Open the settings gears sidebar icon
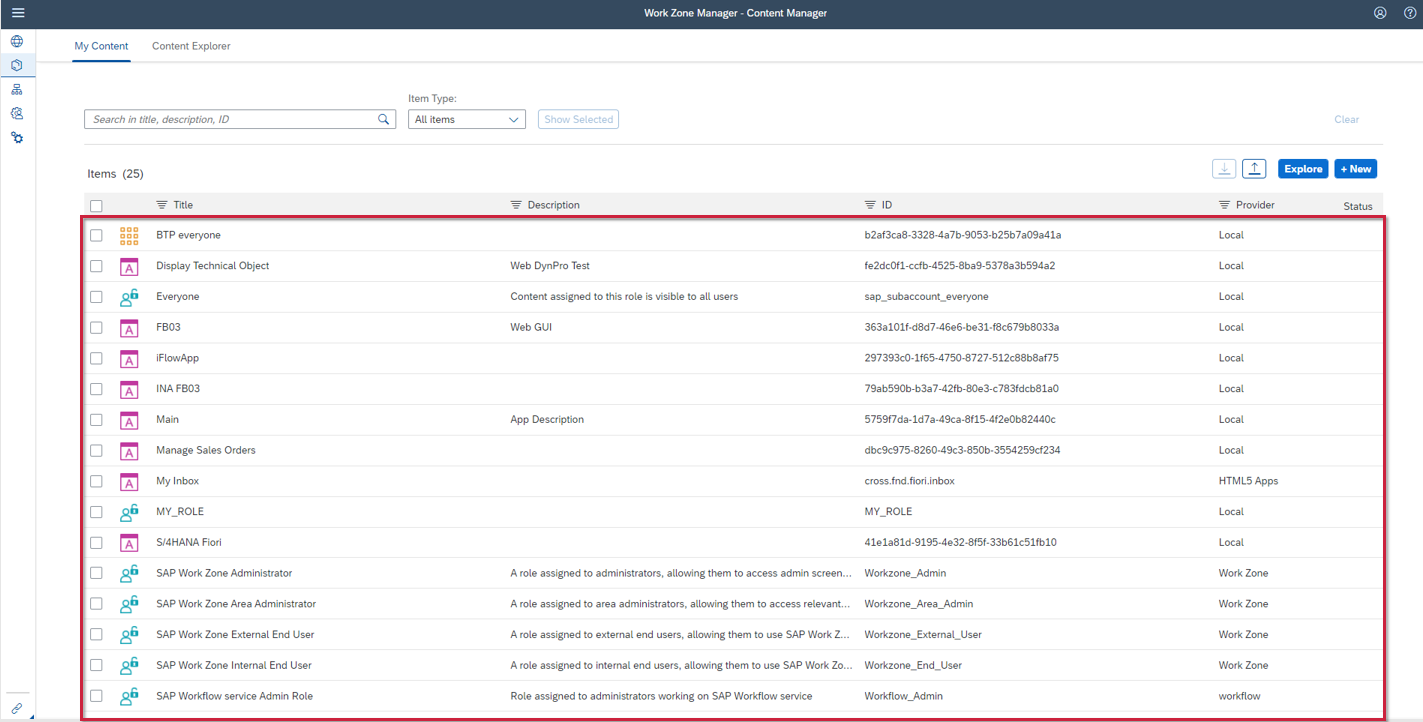 [17, 137]
